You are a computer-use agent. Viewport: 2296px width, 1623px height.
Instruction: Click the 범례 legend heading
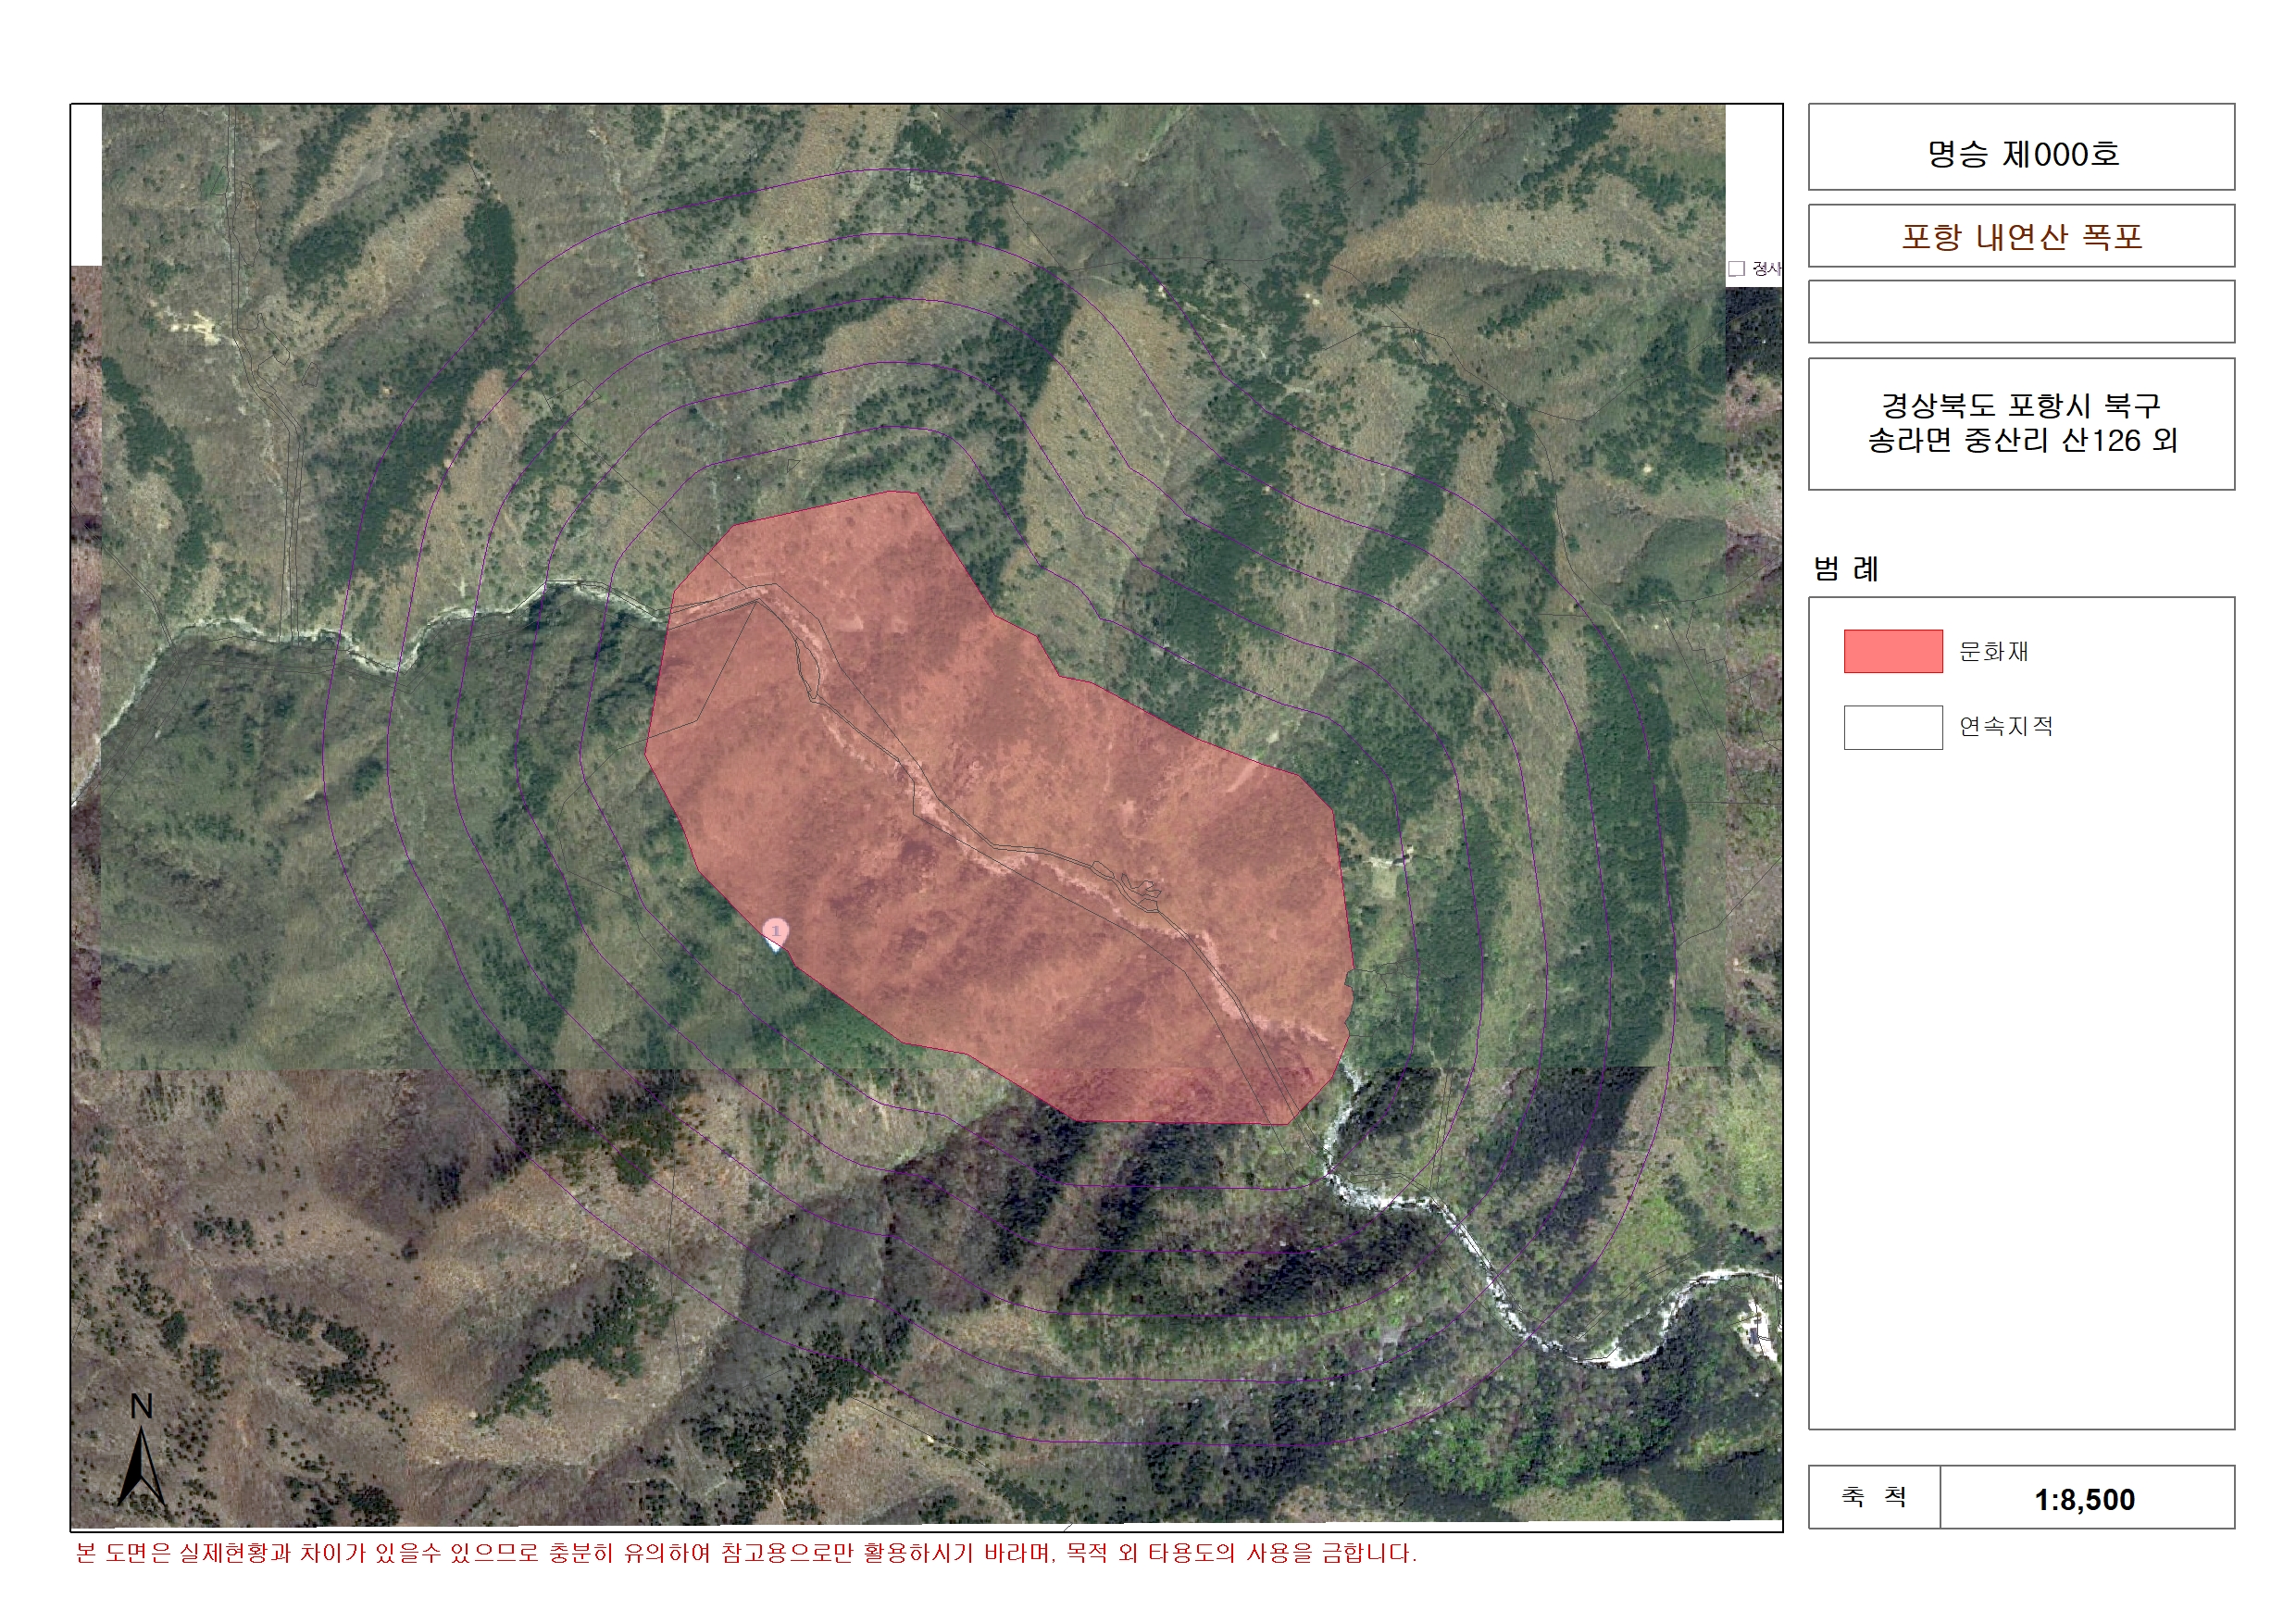click(x=1846, y=569)
